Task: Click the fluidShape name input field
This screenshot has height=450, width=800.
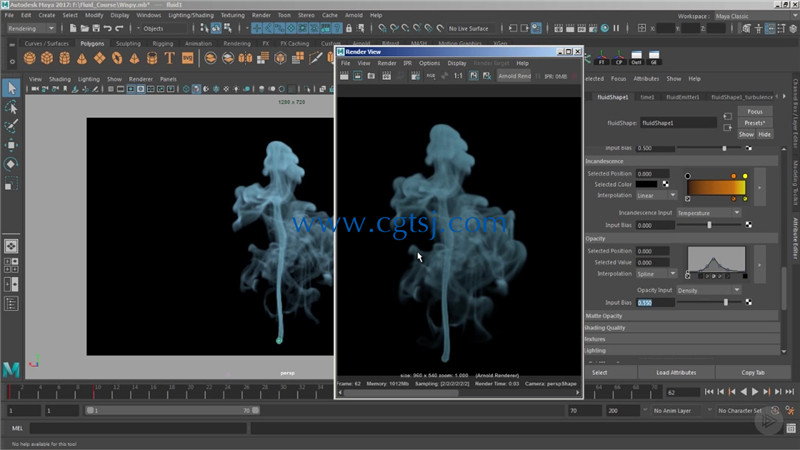Action: click(x=678, y=123)
